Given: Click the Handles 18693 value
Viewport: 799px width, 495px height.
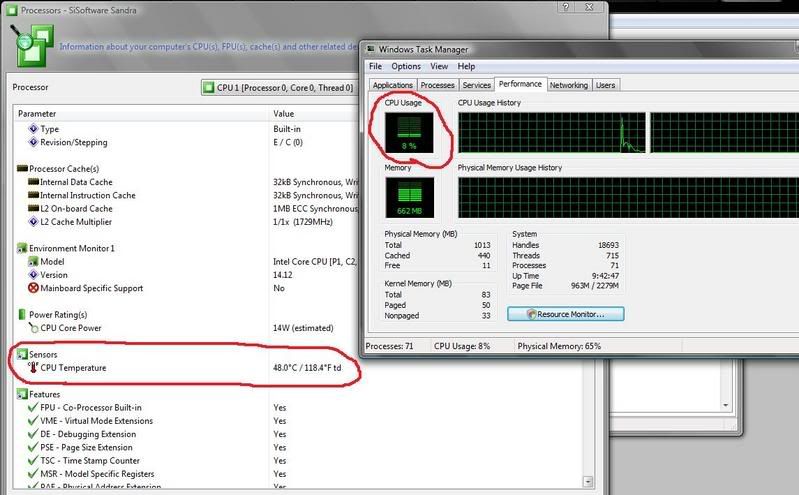Looking at the screenshot, I should (608, 245).
